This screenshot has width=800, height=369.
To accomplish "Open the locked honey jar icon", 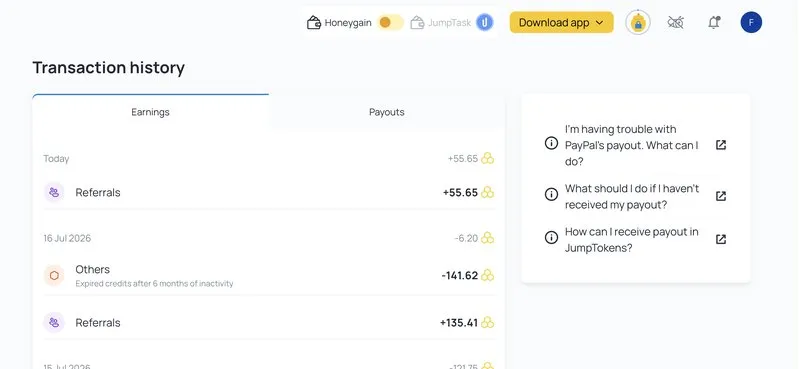I will pyautogui.click(x=638, y=22).
